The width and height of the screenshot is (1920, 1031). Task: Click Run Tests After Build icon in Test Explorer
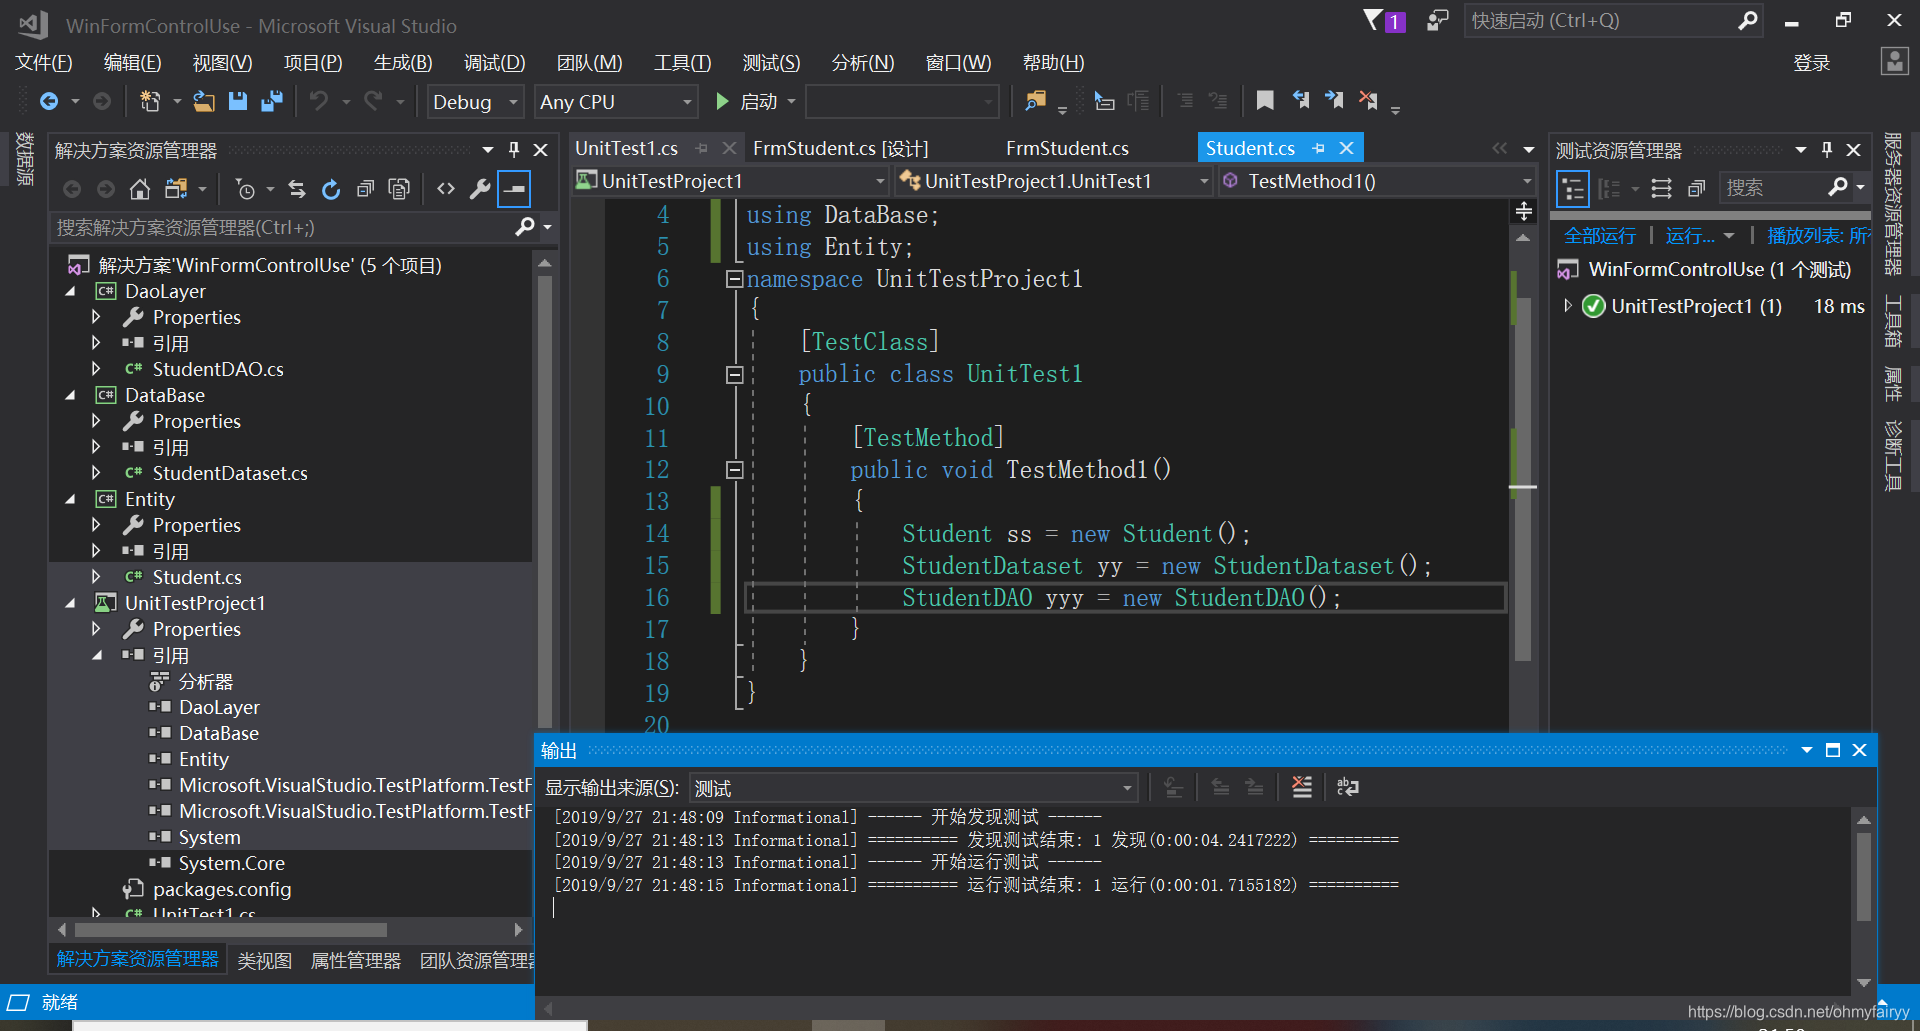[1661, 188]
